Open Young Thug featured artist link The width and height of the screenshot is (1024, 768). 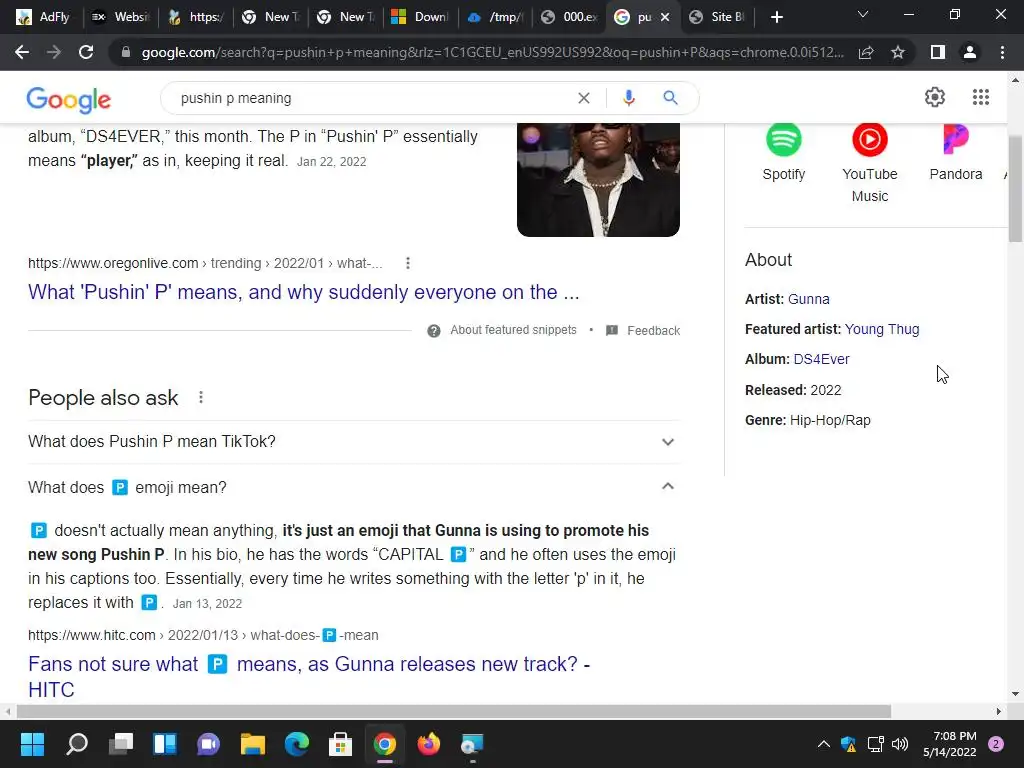click(x=882, y=329)
